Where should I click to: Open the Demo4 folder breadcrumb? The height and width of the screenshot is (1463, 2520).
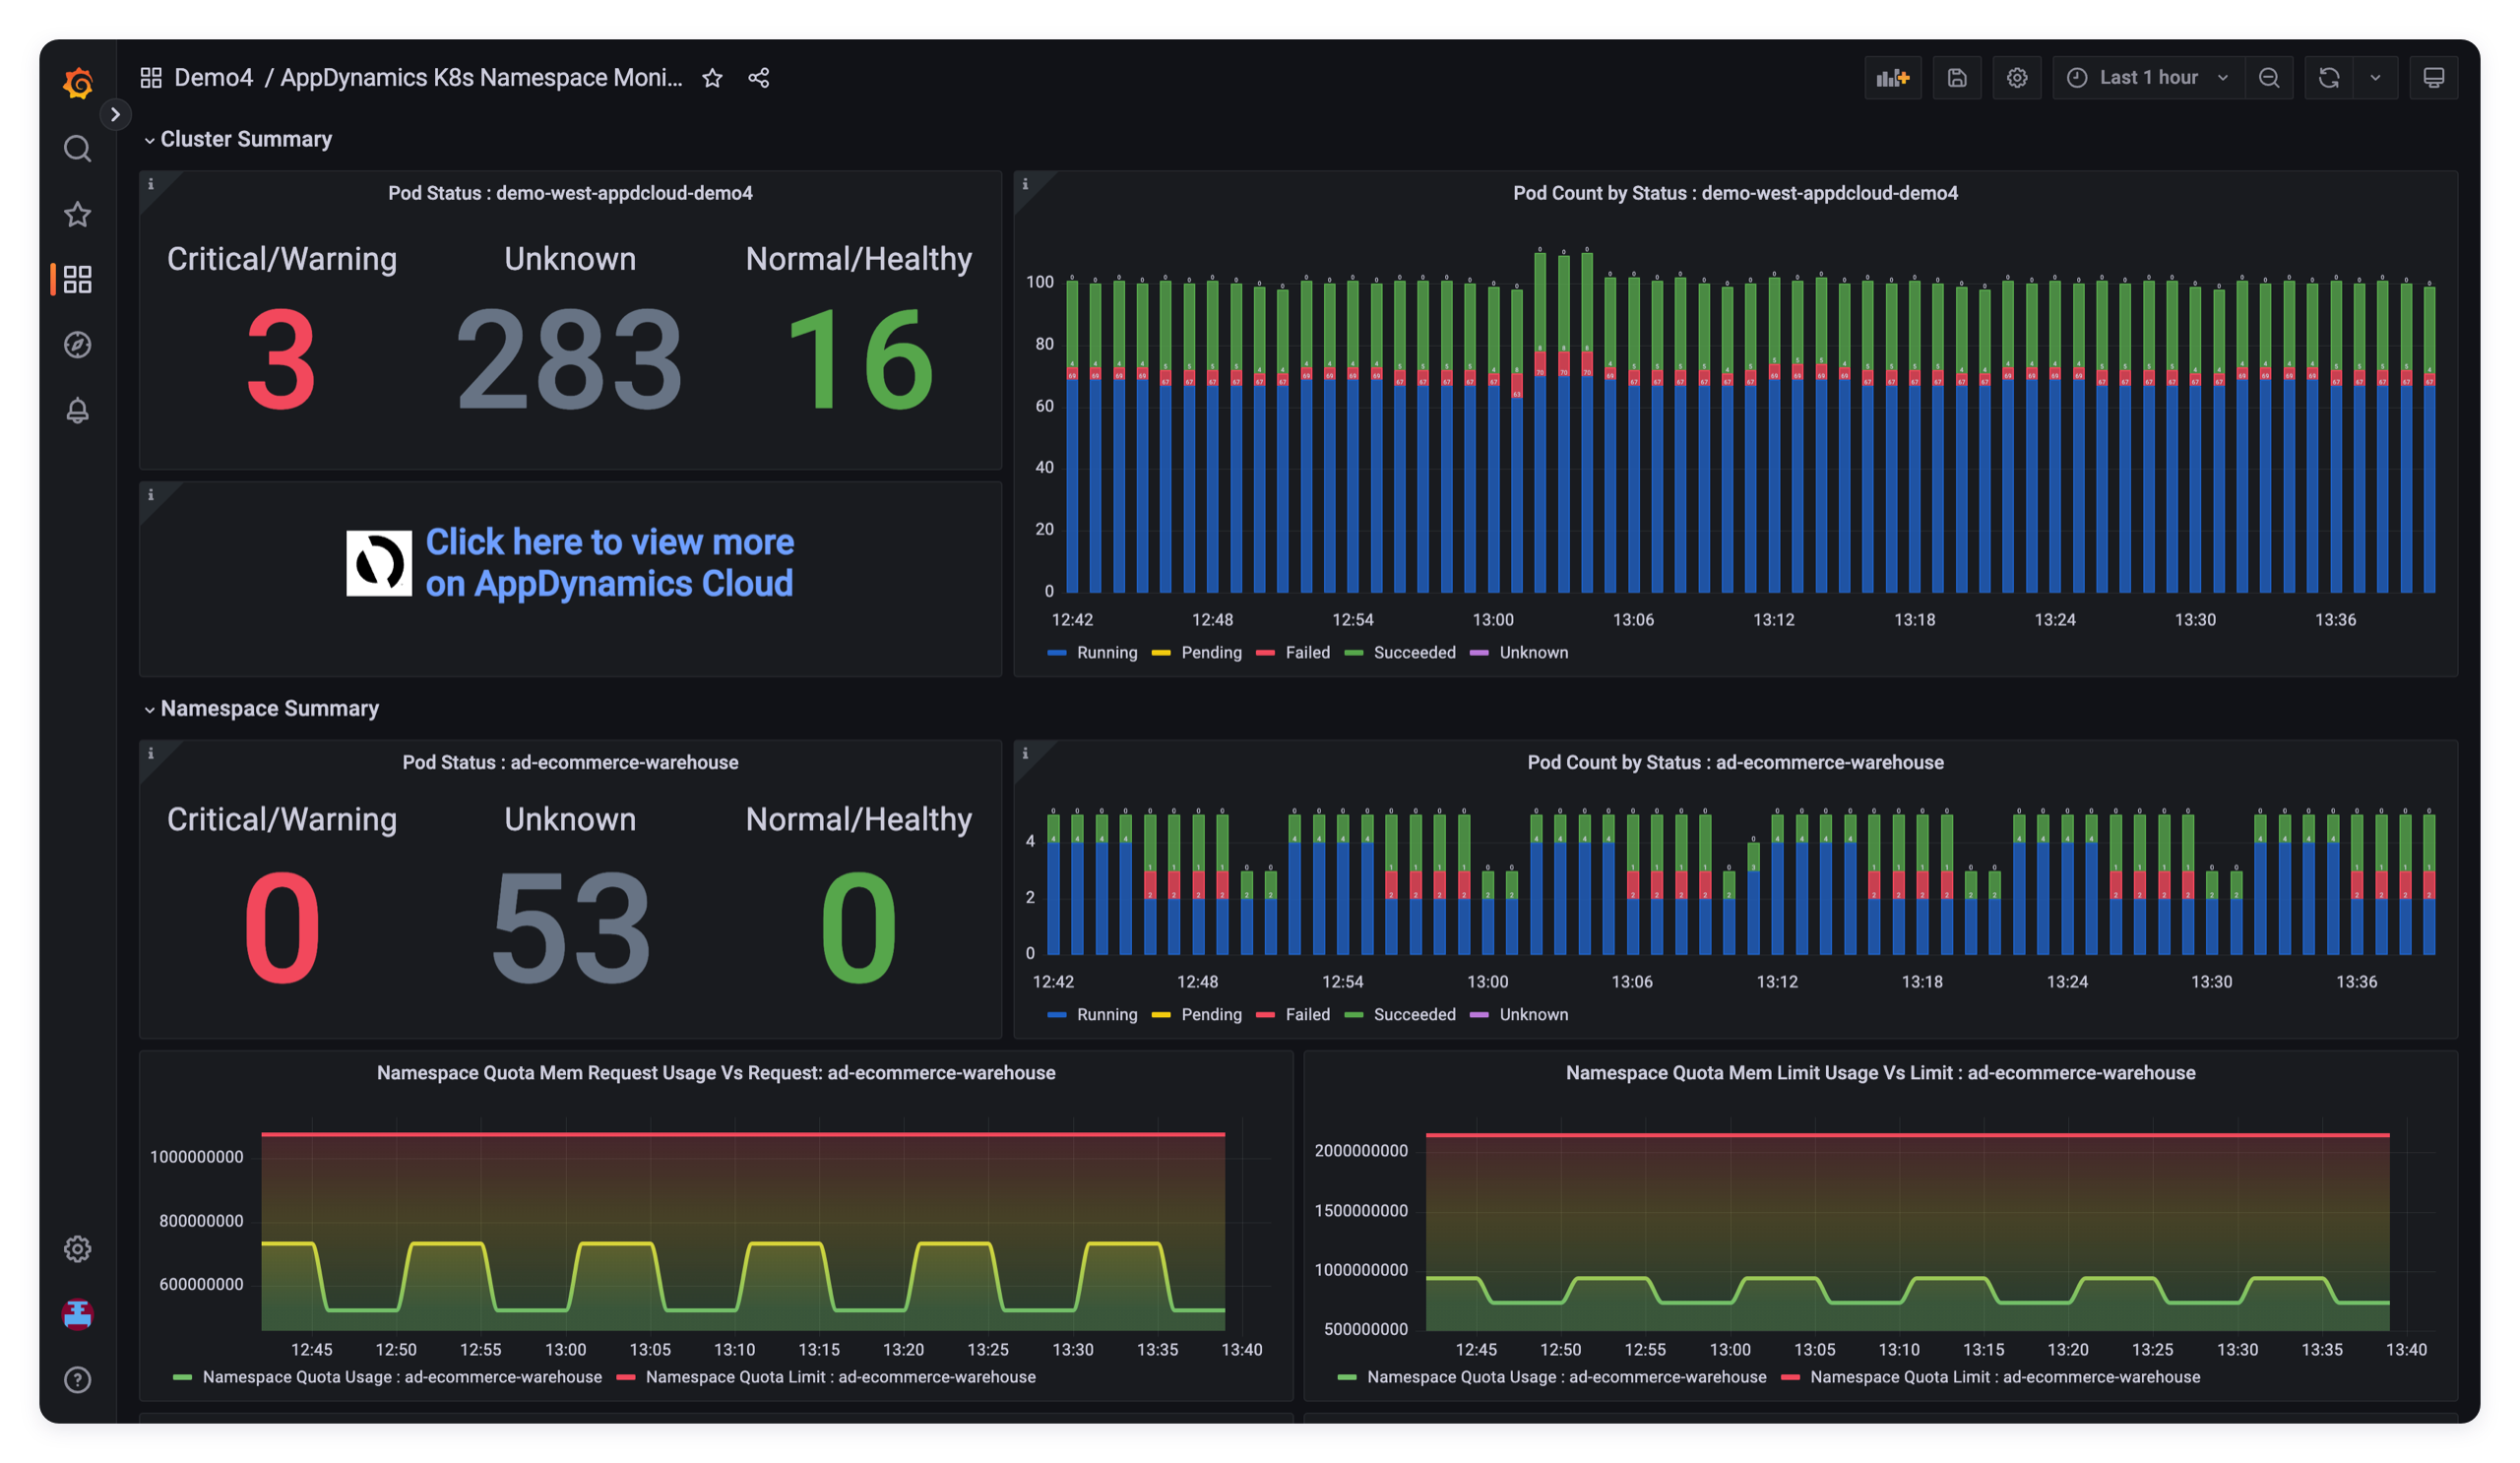click(213, 77)
